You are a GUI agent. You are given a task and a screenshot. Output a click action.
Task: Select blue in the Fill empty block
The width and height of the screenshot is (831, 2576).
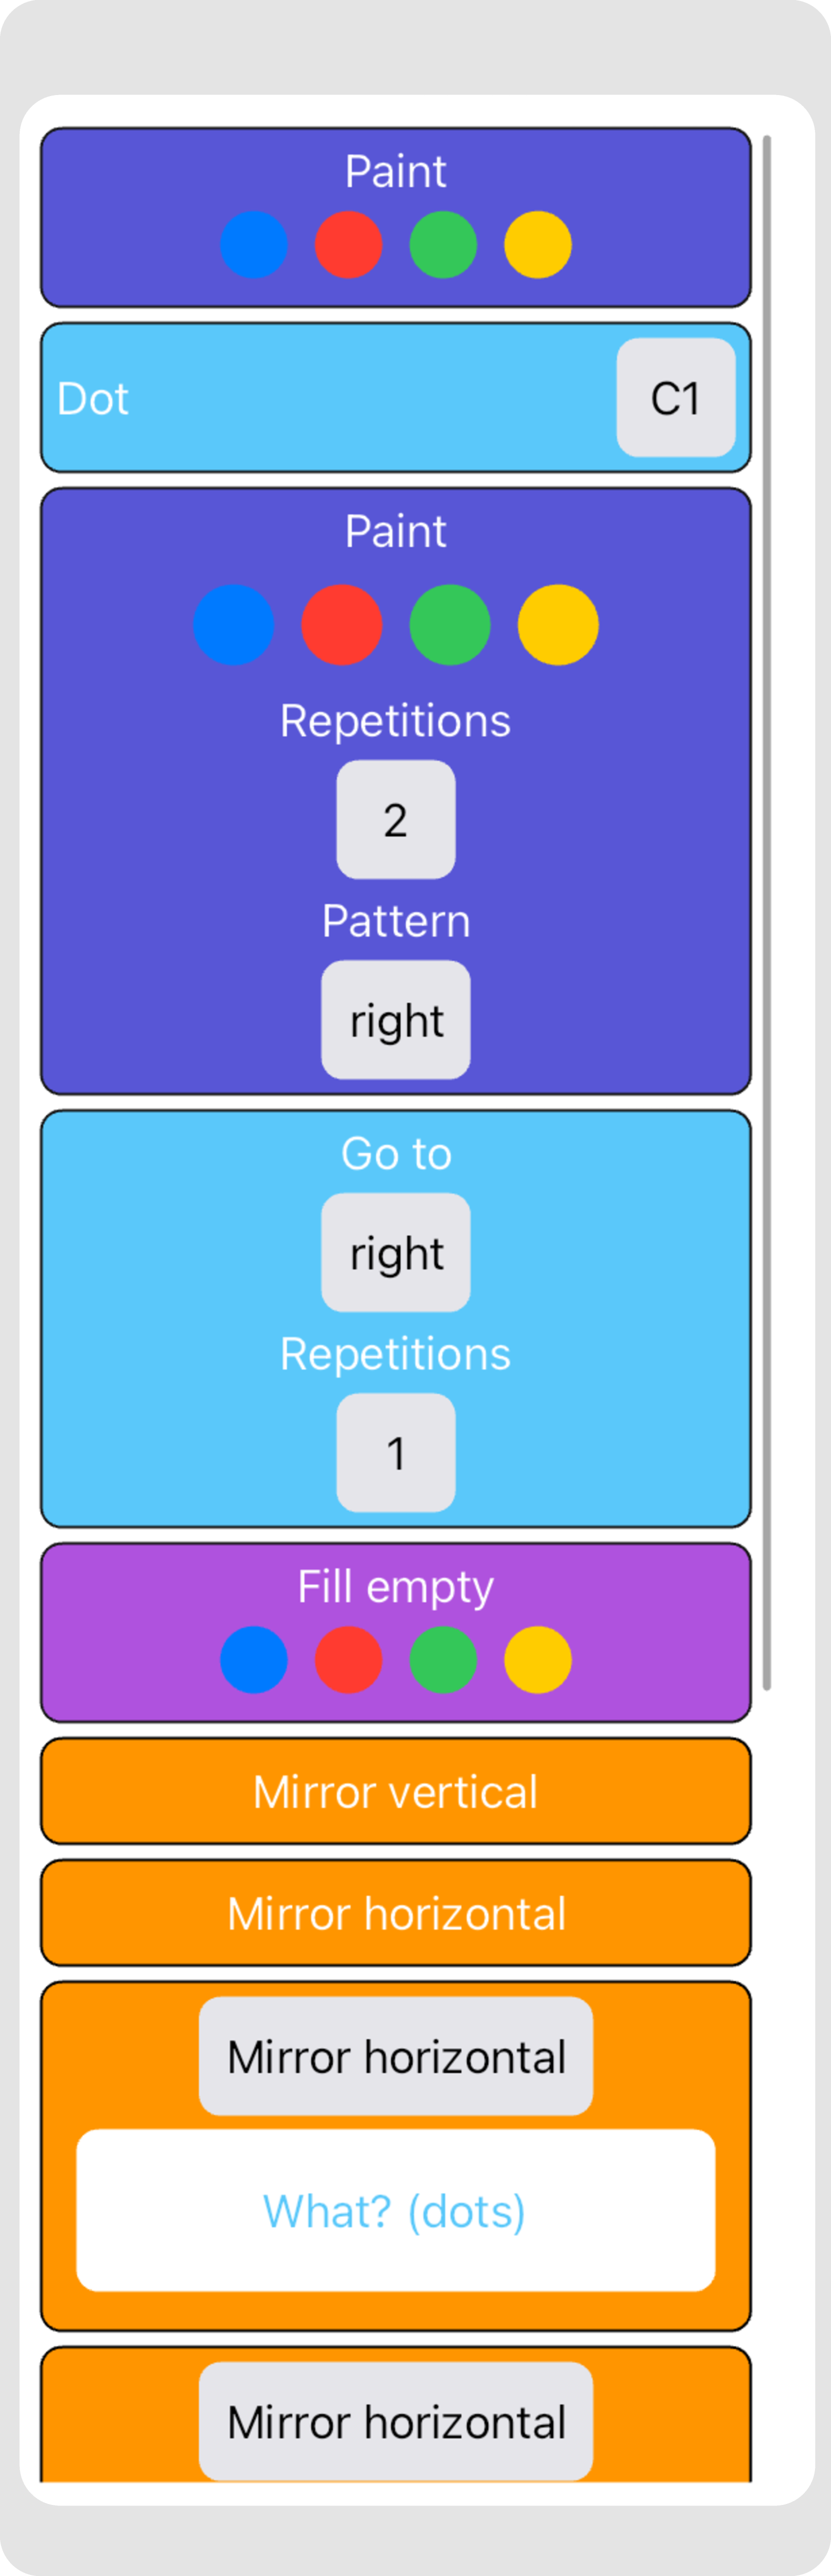[x=254, y=1659]
